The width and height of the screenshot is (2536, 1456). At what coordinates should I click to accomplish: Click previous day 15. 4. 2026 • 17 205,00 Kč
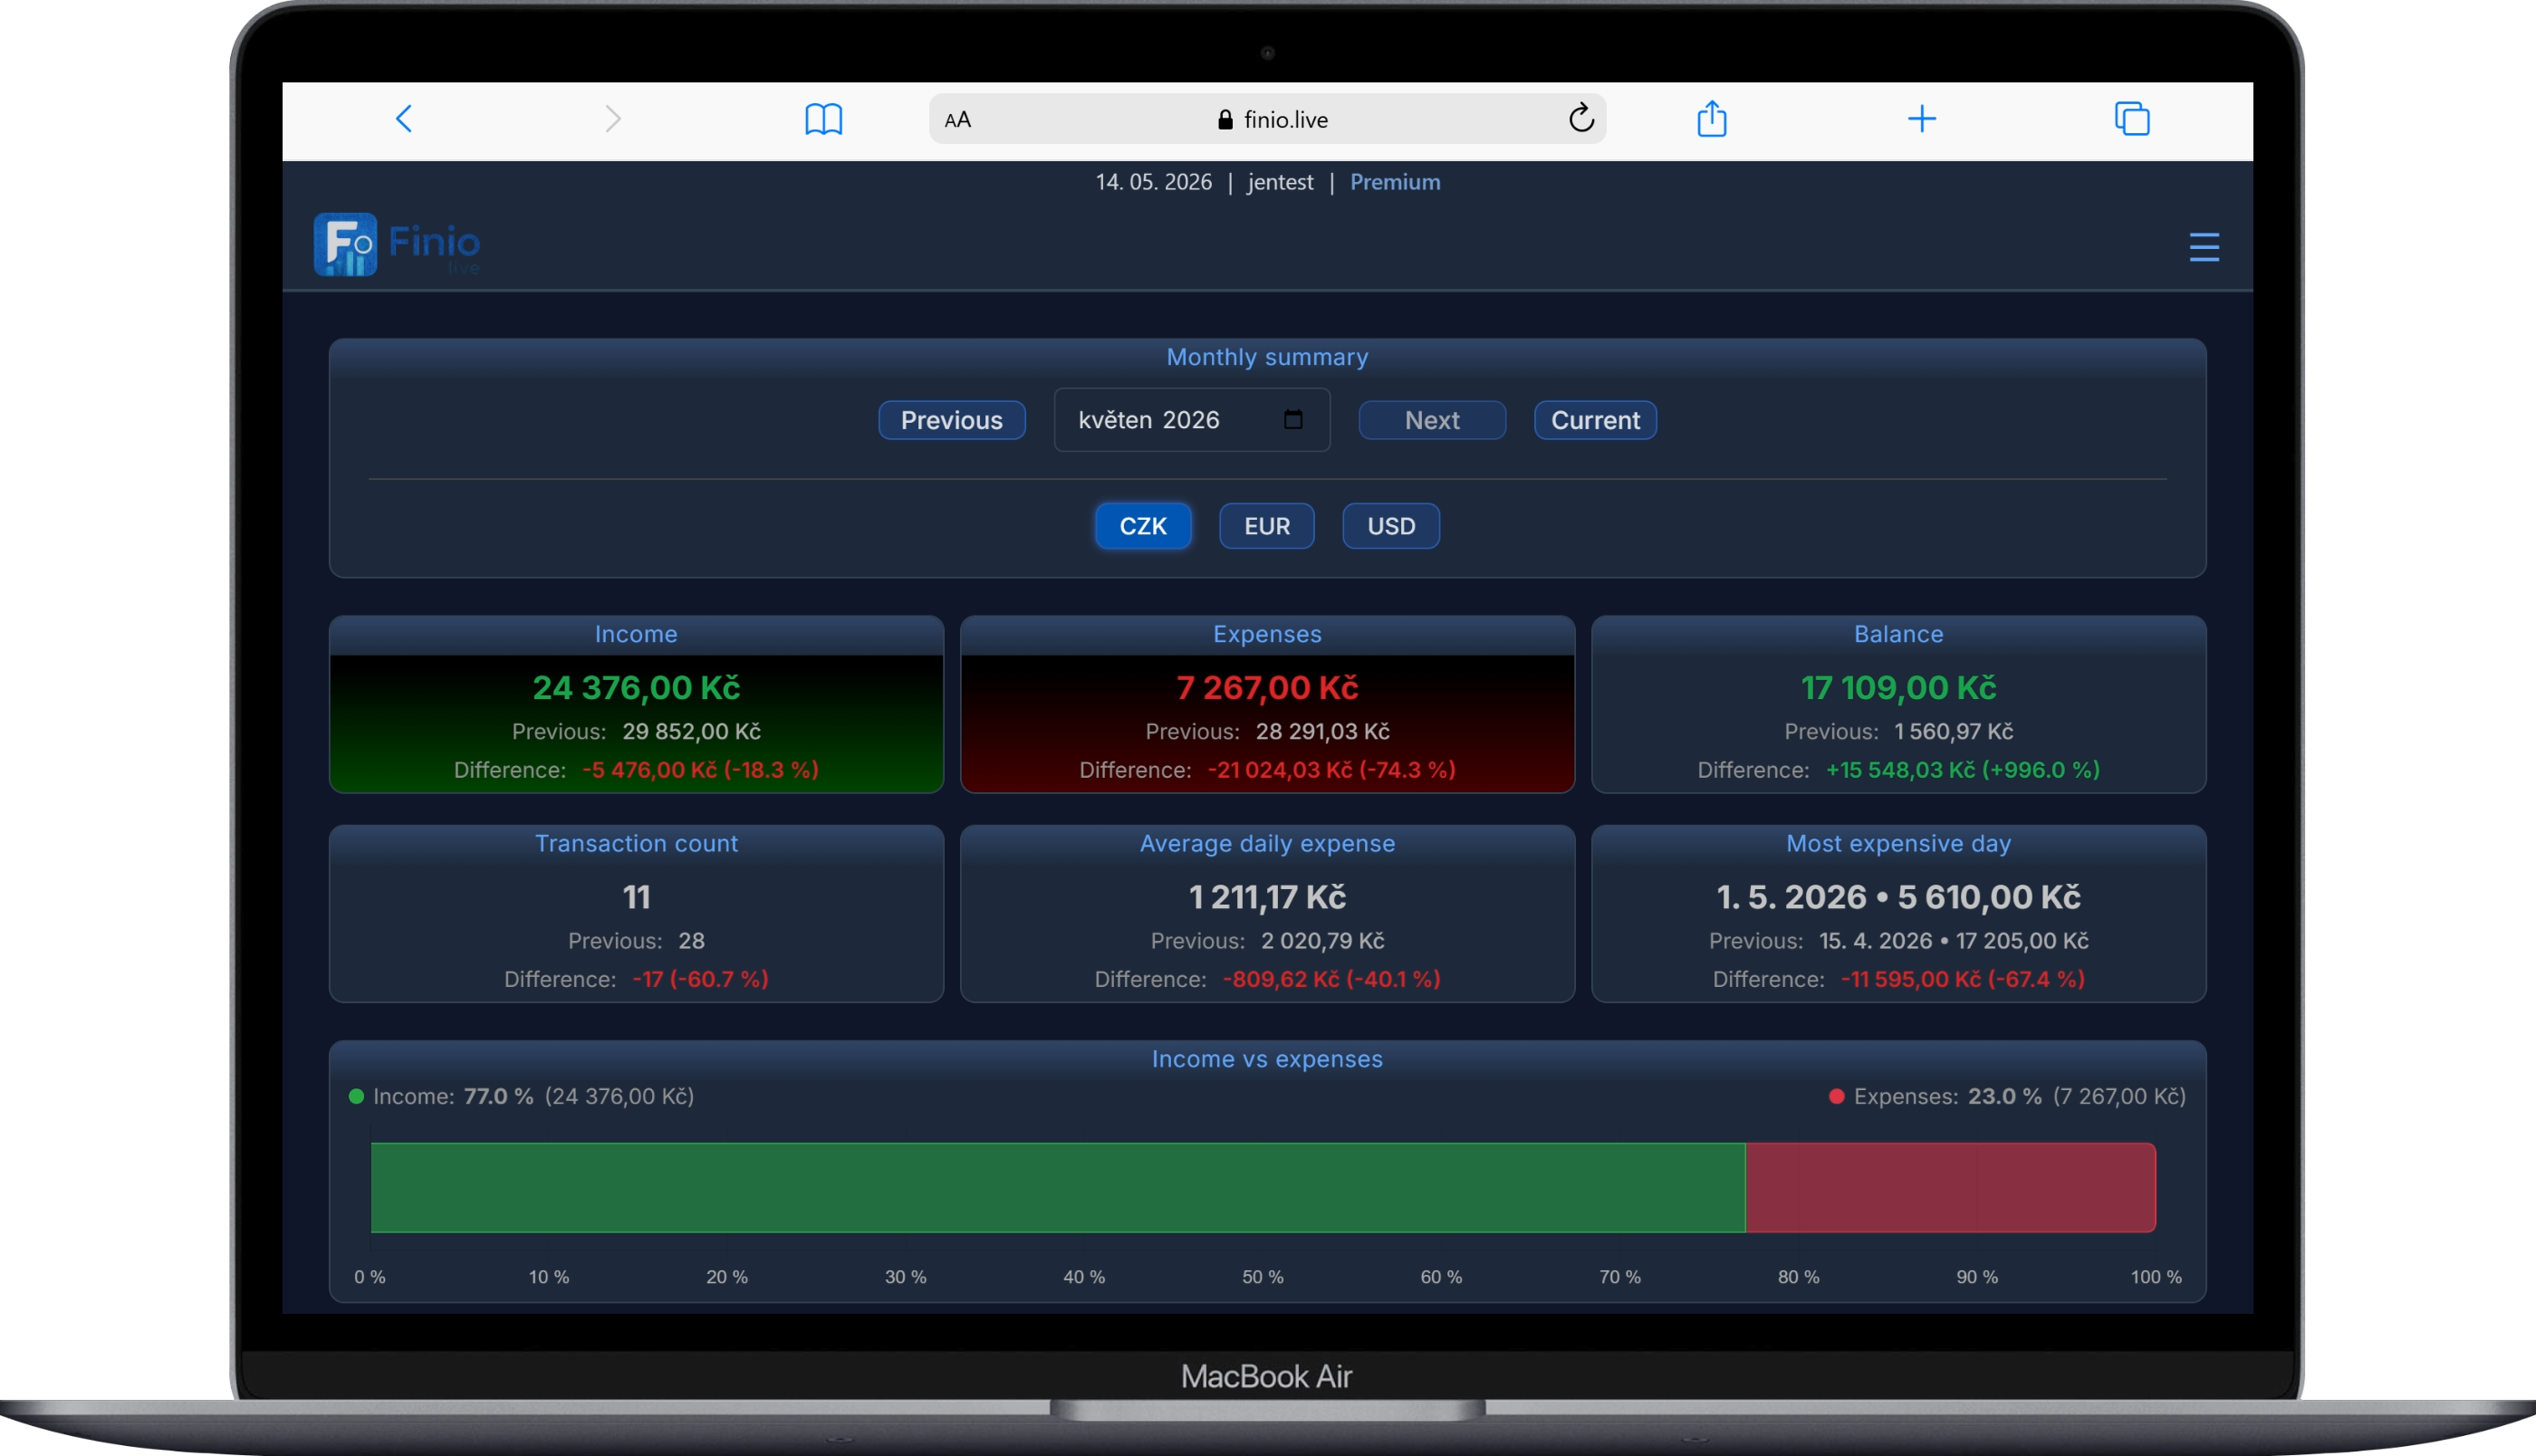[1953, 940]
